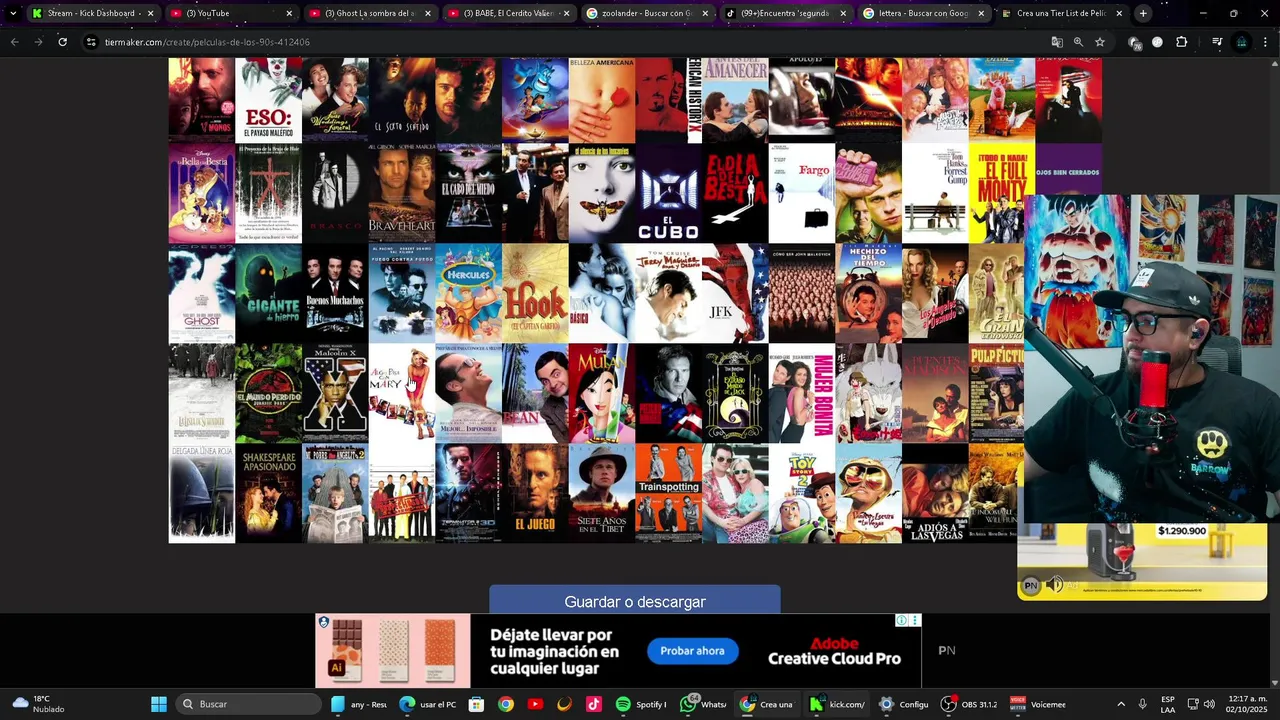Viewport: 1280px width, 720px height.
Task: Bookmark this page with the star icon
Action: tap(1100, 42)
